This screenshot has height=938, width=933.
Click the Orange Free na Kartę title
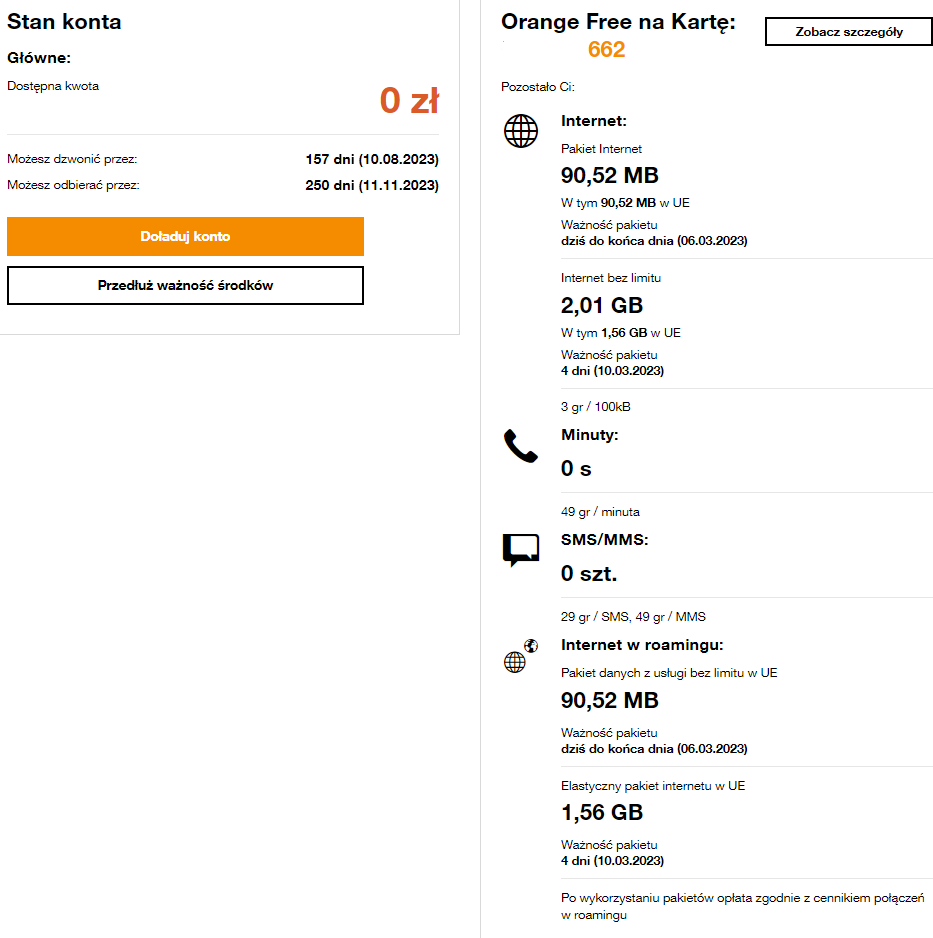point(618,22)
